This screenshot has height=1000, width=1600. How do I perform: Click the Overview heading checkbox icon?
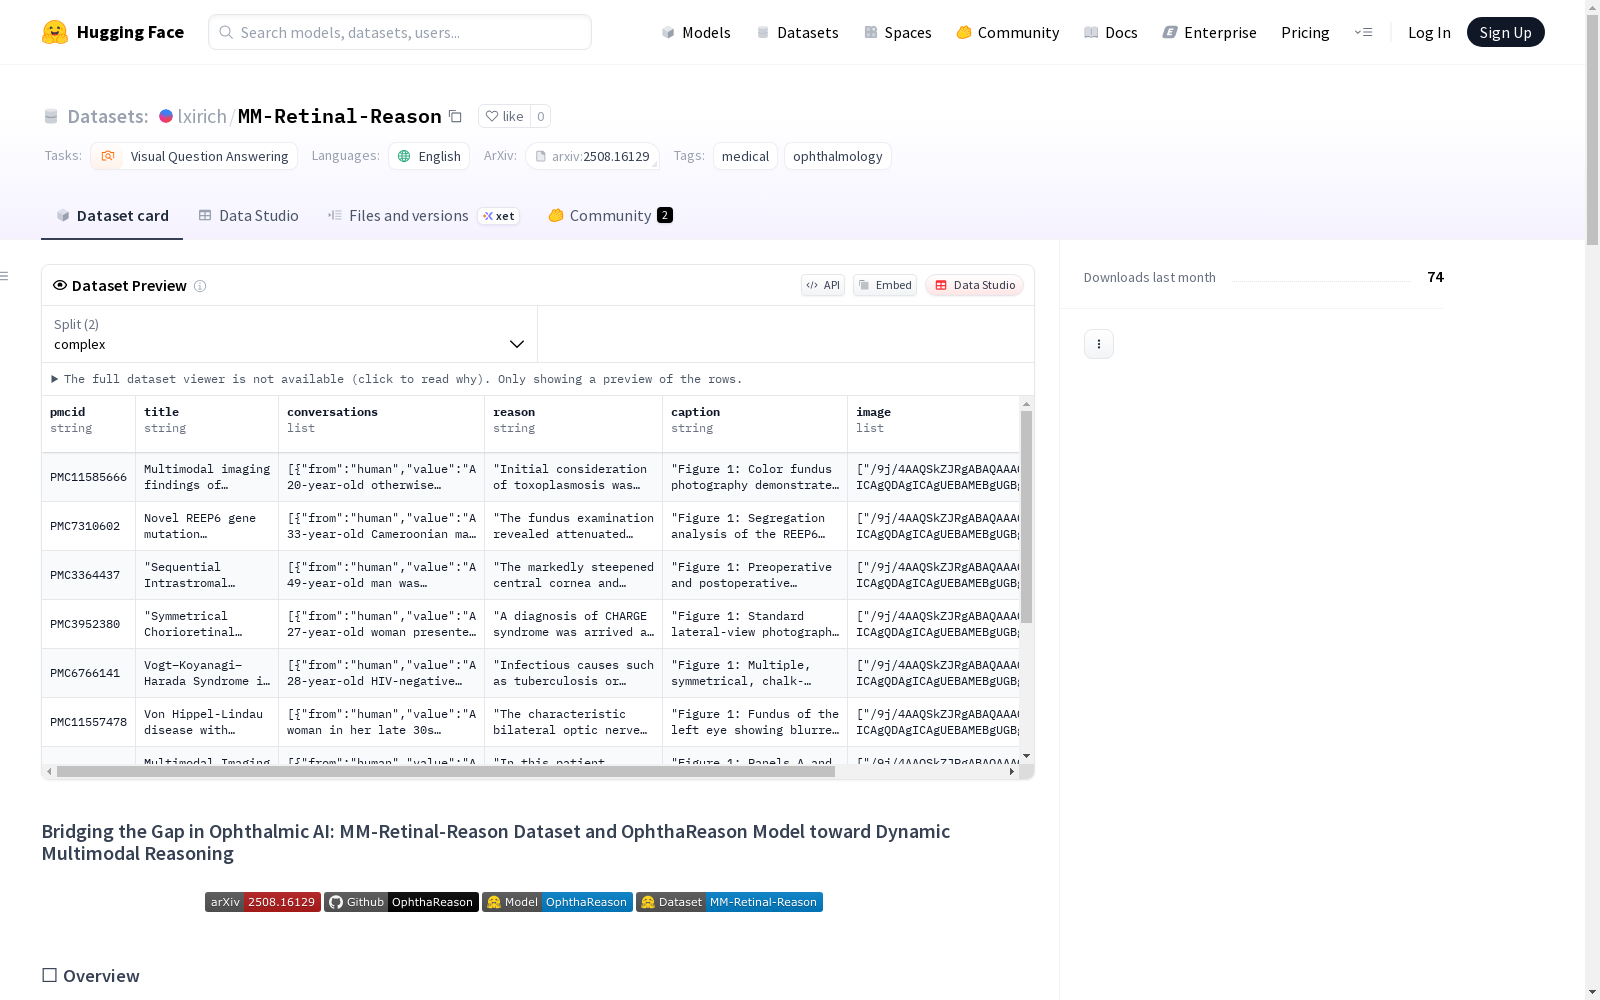click(x=49, y=975)
